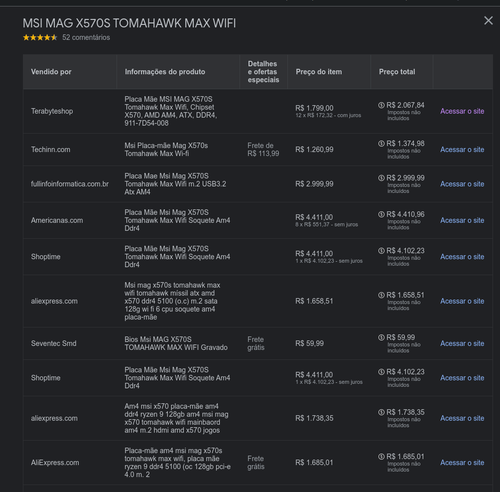
Task: Click Frete grátis in the Seventec Smd row
Action: coord(256,343)
